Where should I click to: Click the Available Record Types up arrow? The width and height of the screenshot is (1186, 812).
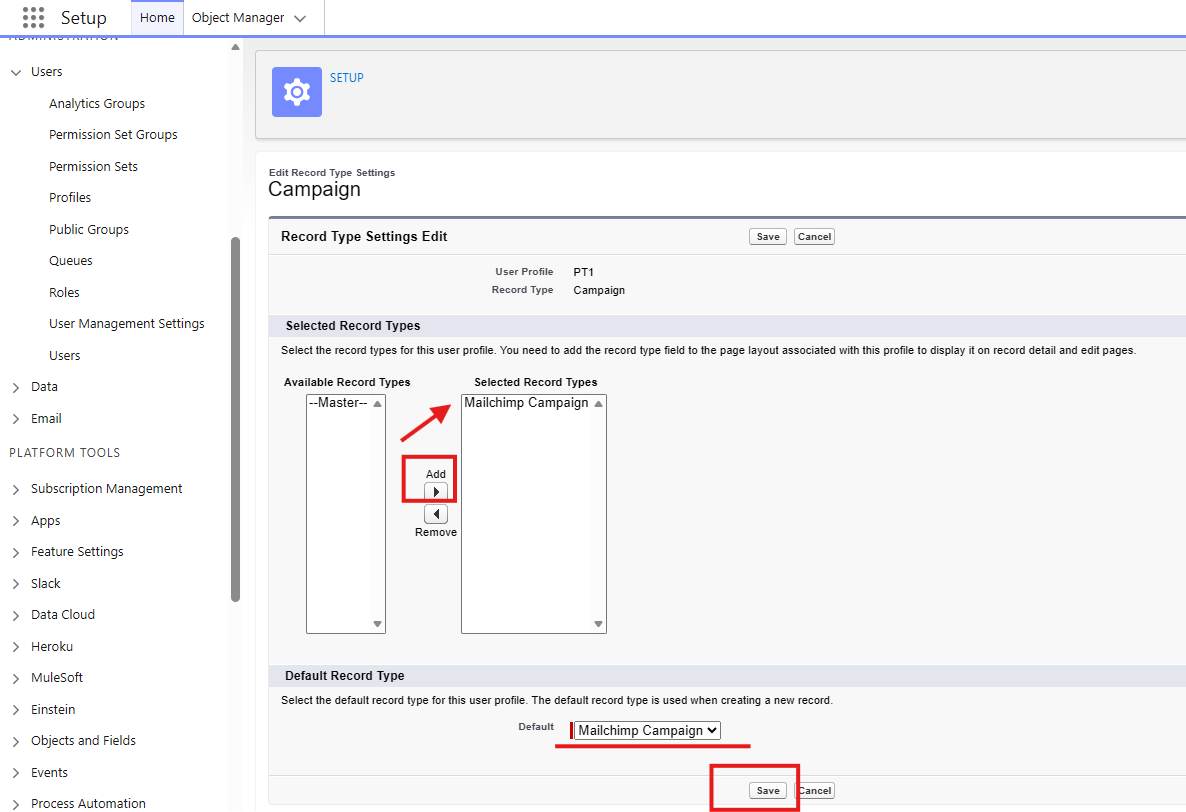(x=377, y=404)
